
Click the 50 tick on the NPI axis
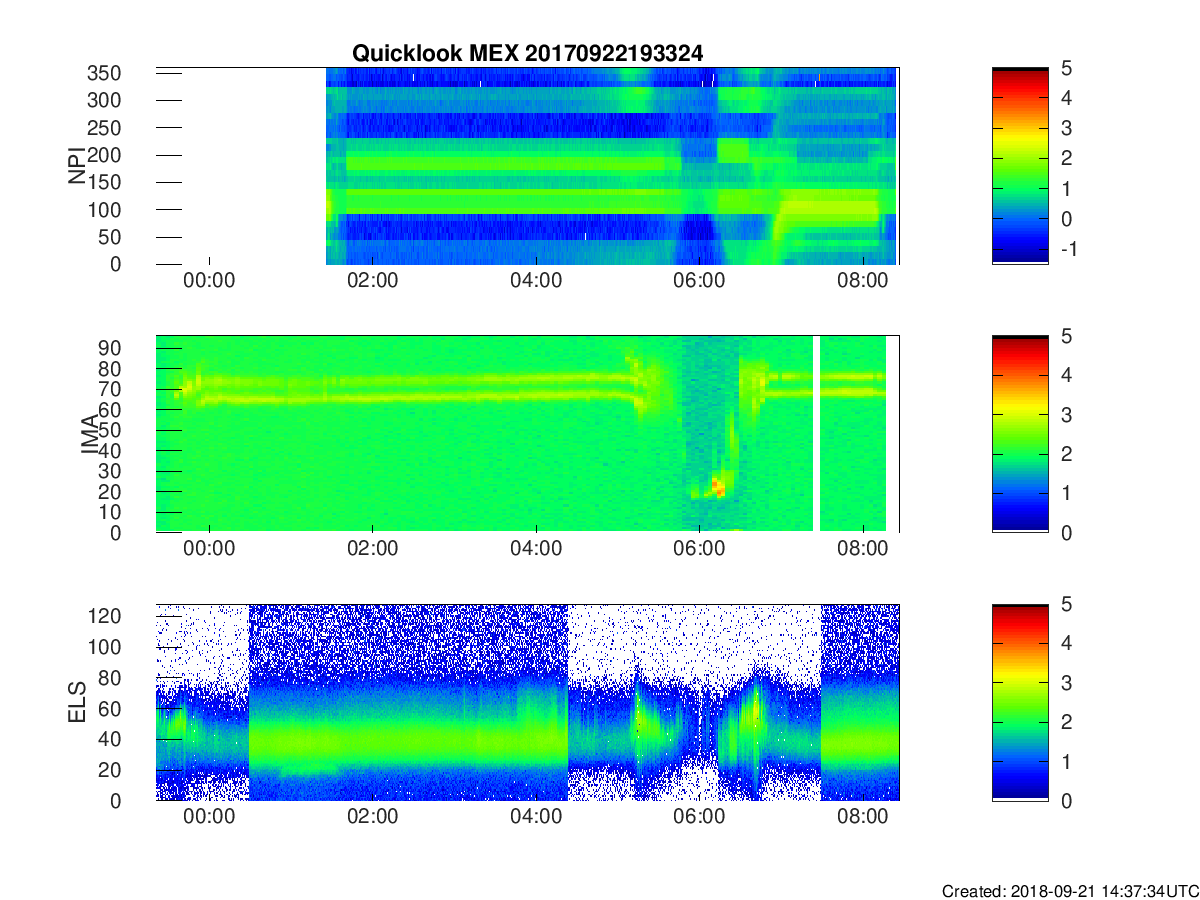pos(109,237)
